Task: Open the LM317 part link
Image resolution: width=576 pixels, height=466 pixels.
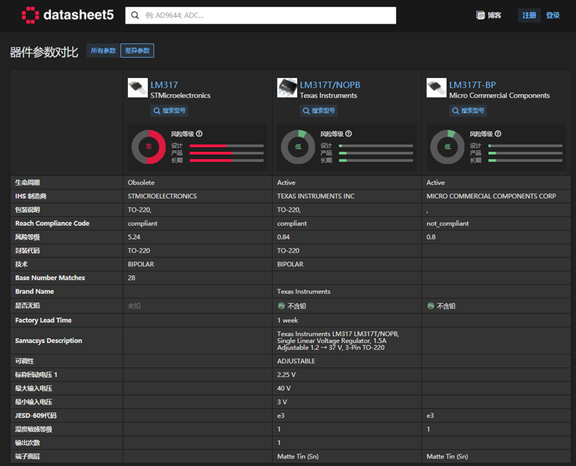Action: tap(164, 85)
